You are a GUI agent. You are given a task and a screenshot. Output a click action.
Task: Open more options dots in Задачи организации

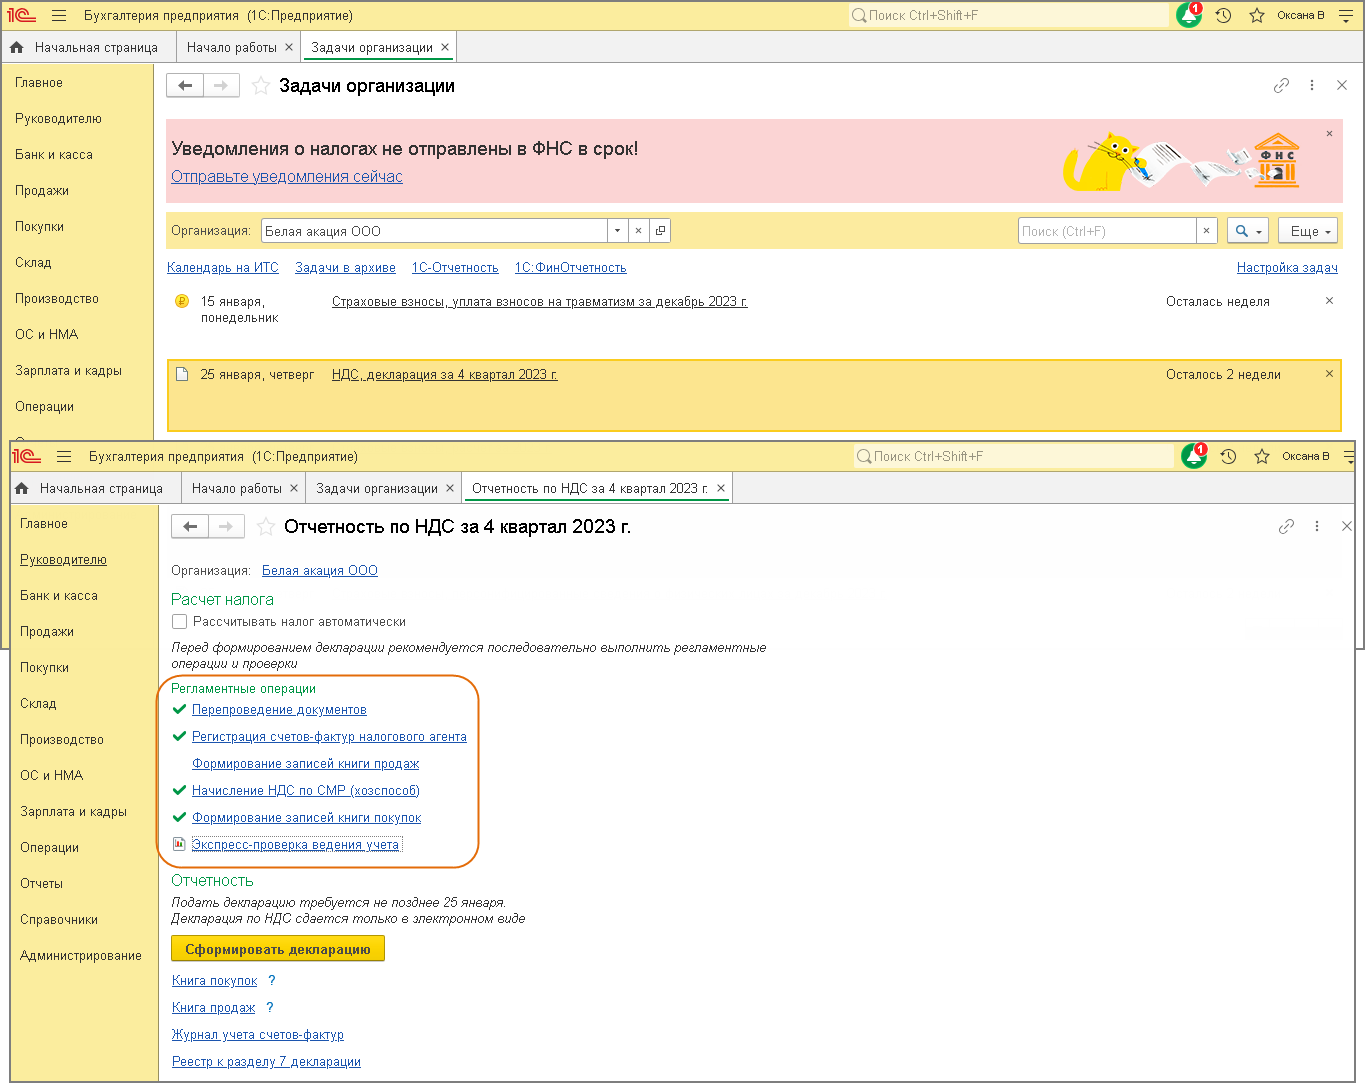click(1312, 86)
